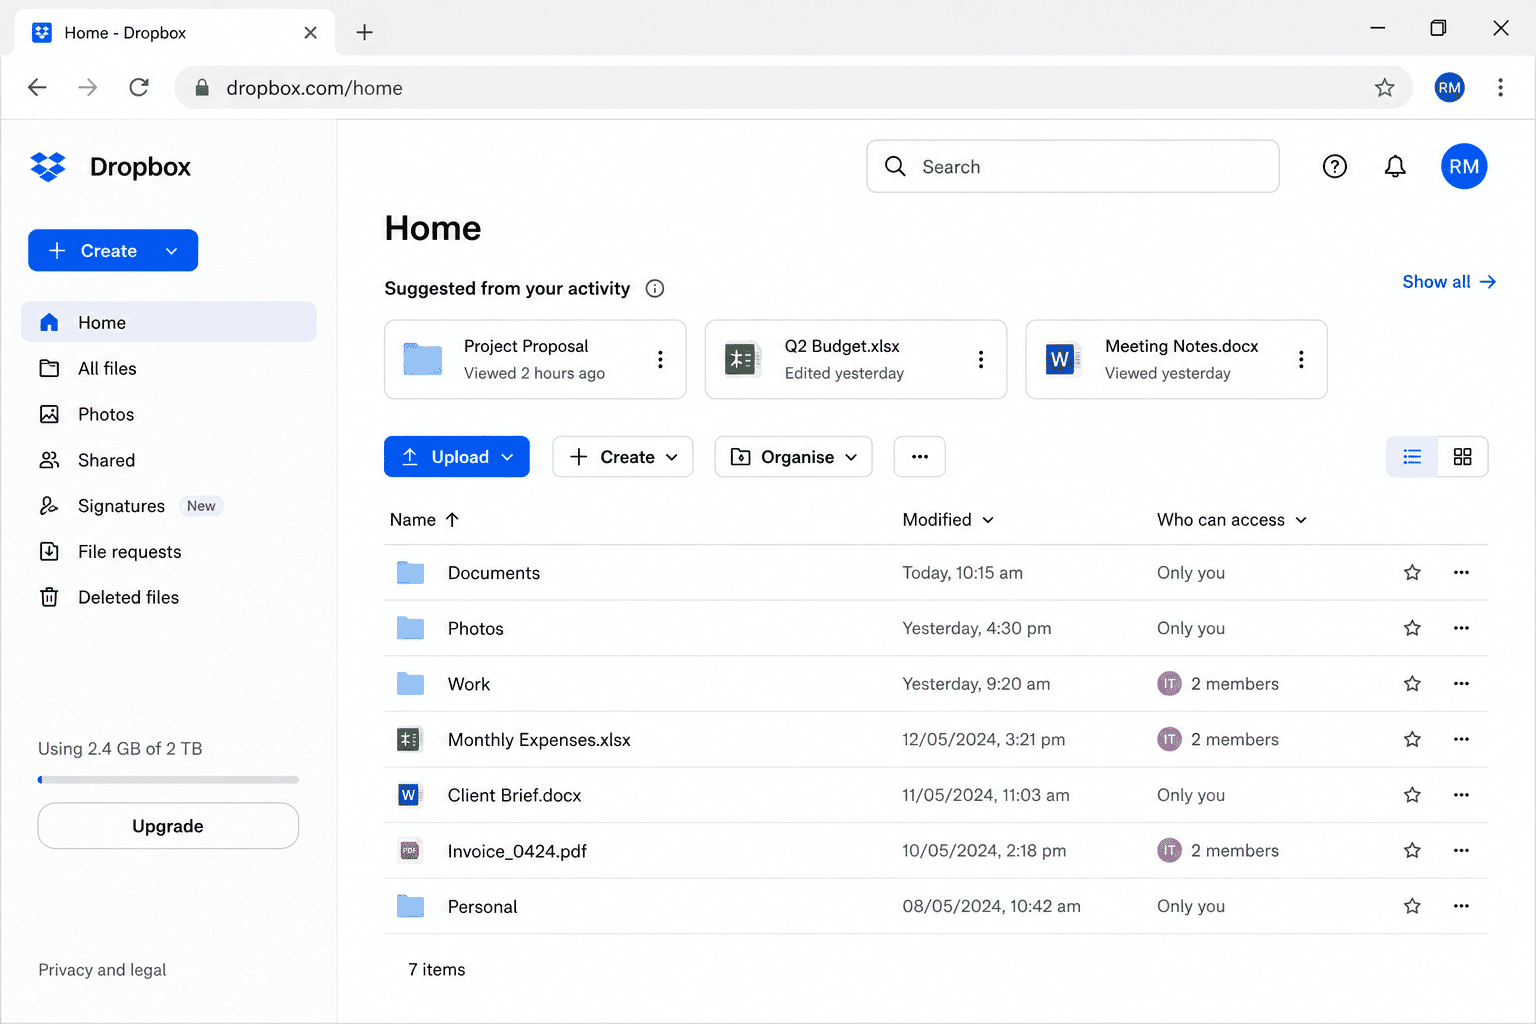Go back in browser history
This screenshot has width=1536, height=1024.
38,88
